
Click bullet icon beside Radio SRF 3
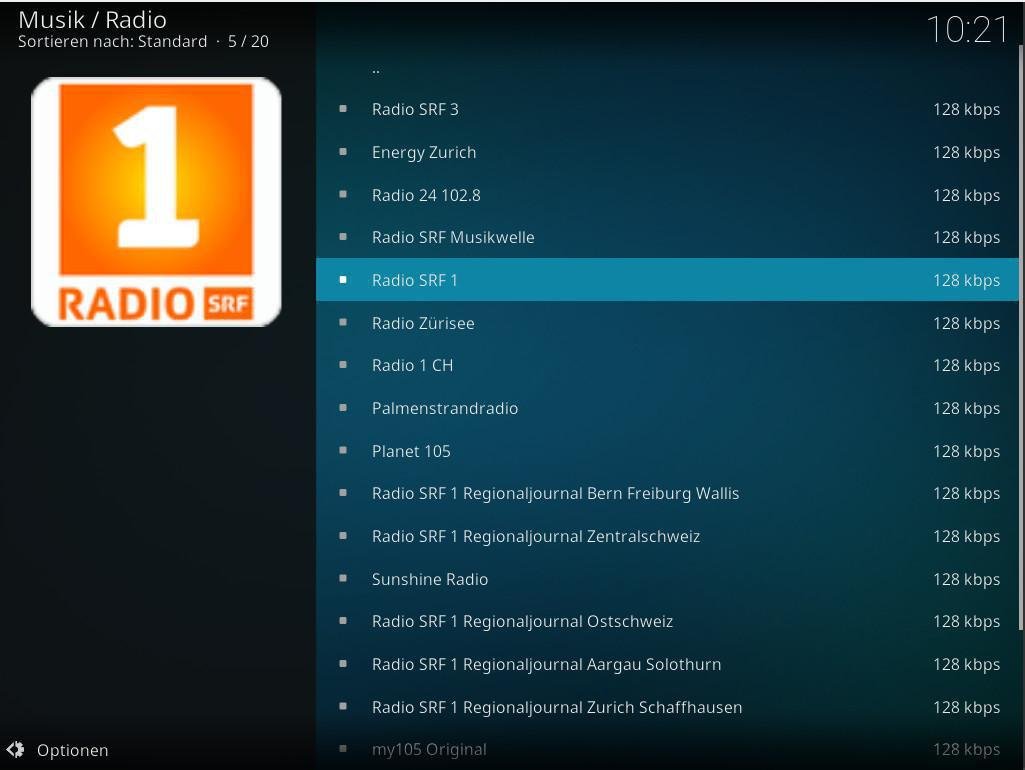coord(343,109)
